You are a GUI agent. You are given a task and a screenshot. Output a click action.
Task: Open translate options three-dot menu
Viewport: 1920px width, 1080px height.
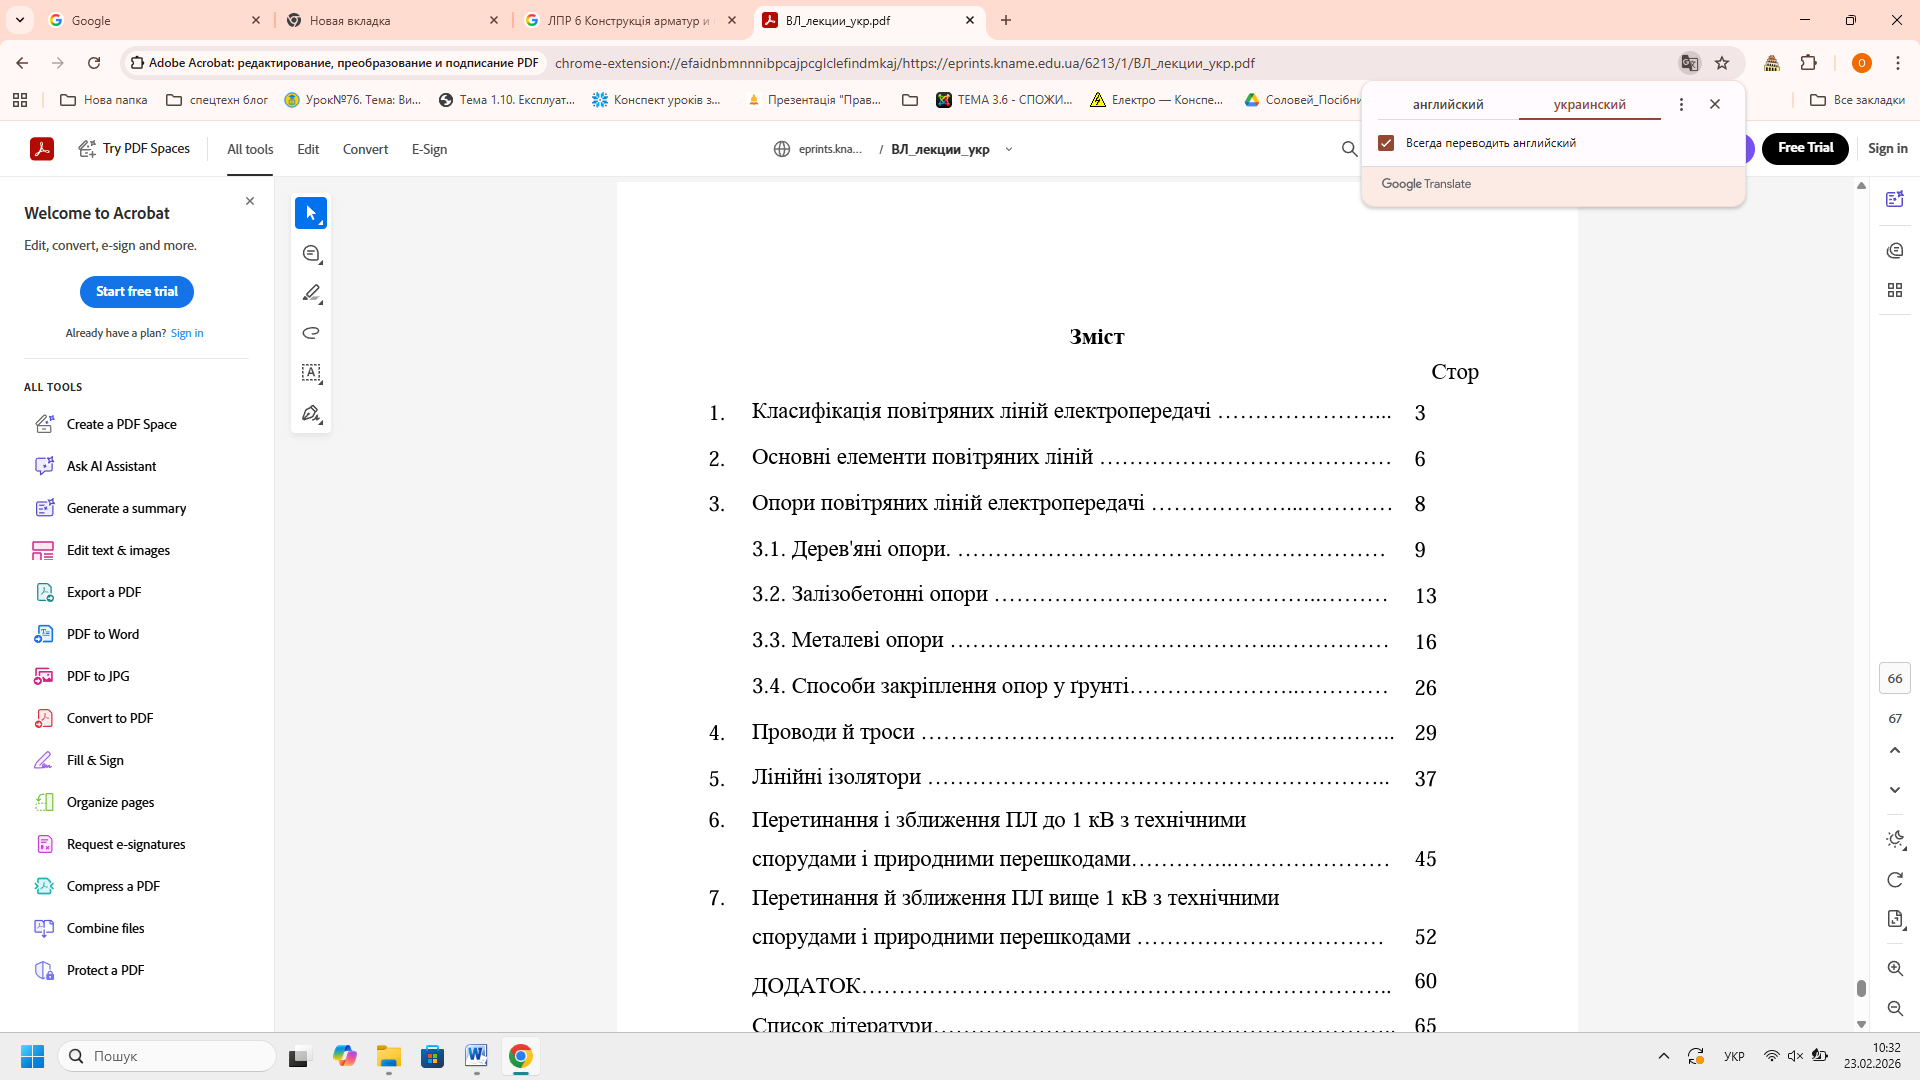(x=1681, y=104)
